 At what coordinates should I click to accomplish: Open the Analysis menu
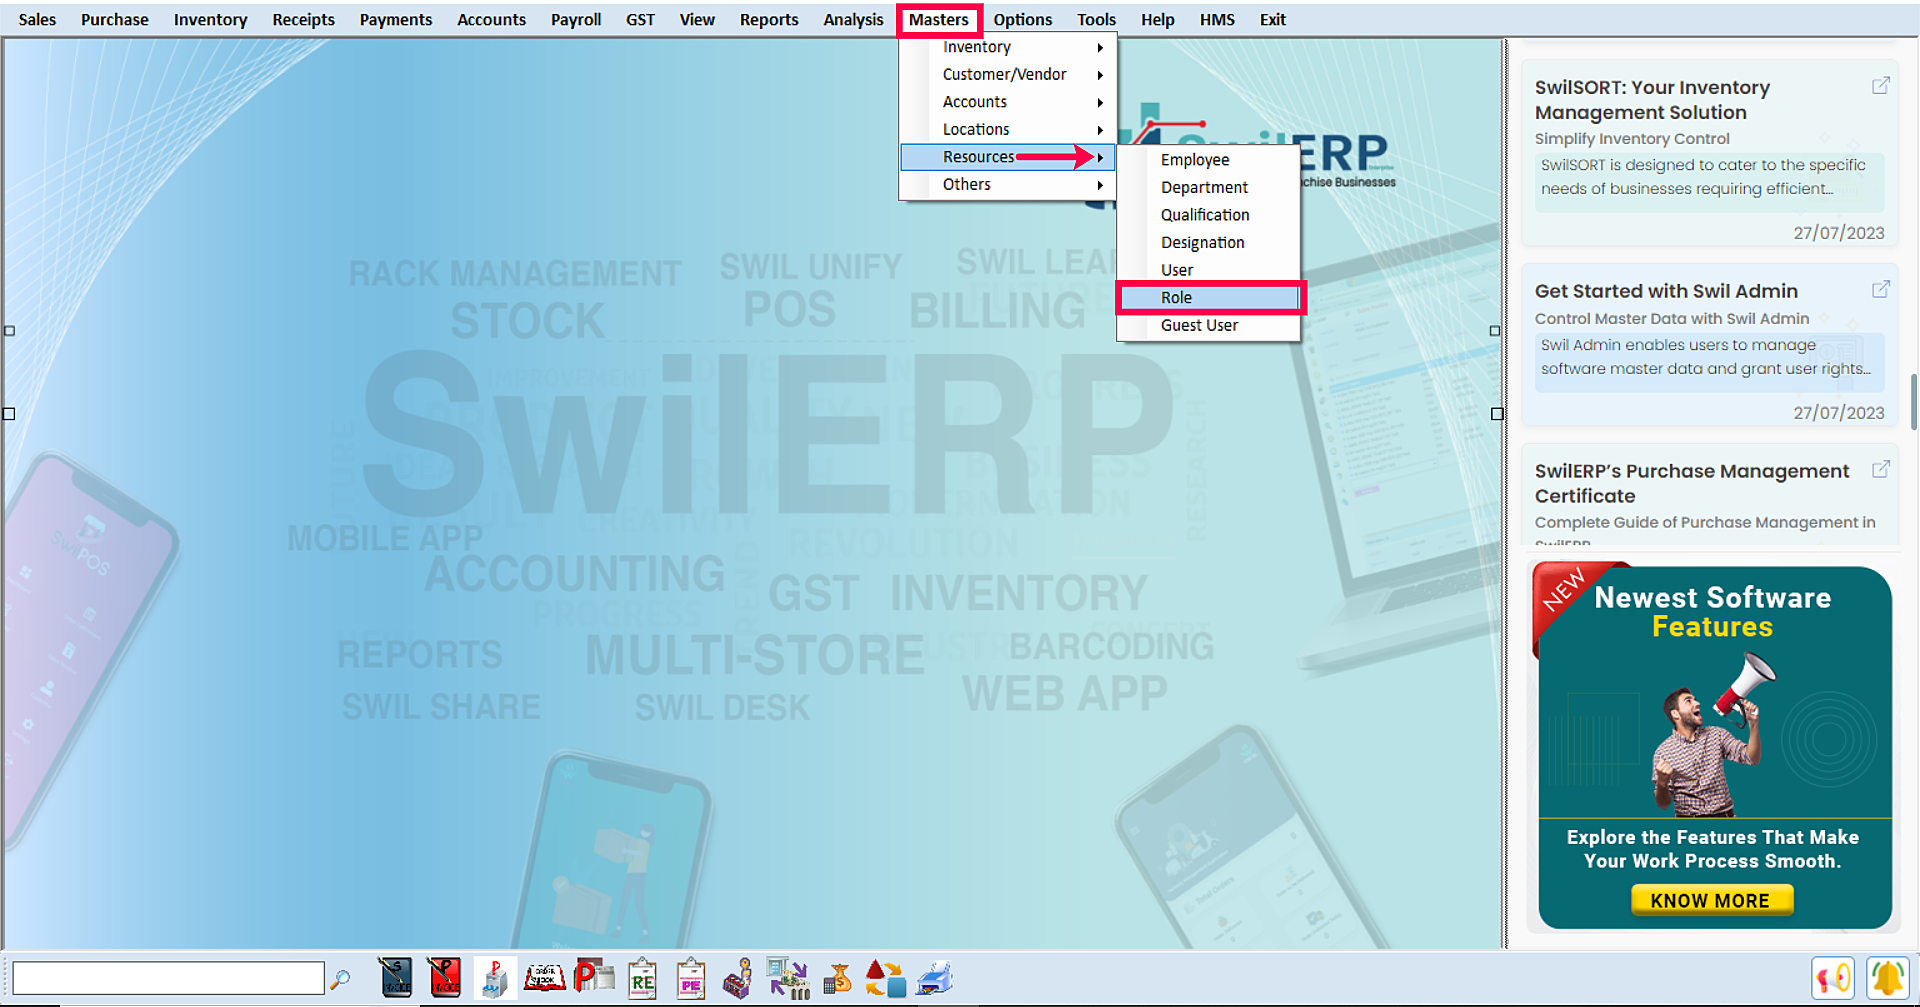pos(853,19)
